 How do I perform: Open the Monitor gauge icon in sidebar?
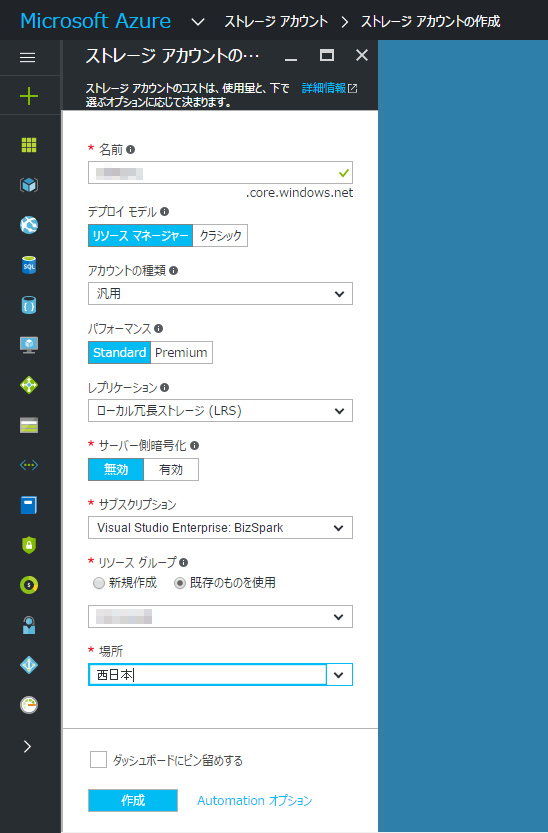point(29,705)
